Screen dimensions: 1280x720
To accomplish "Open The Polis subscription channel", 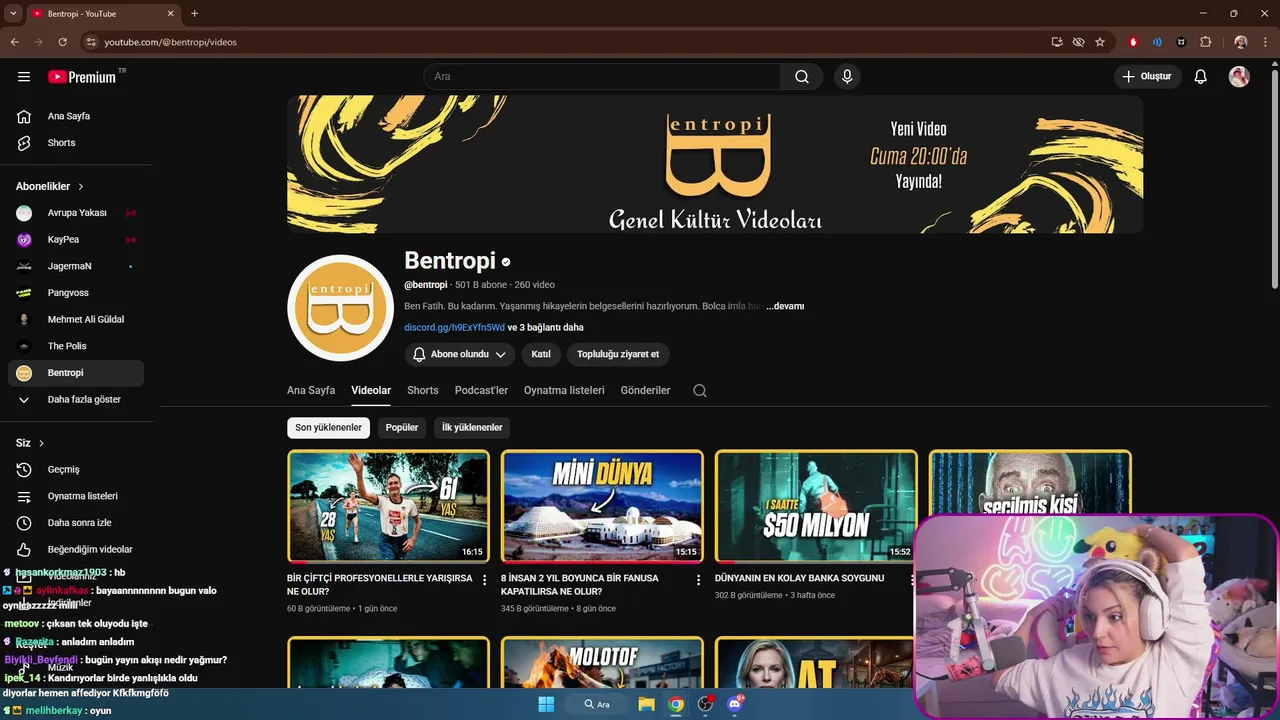I will [76, 346].
